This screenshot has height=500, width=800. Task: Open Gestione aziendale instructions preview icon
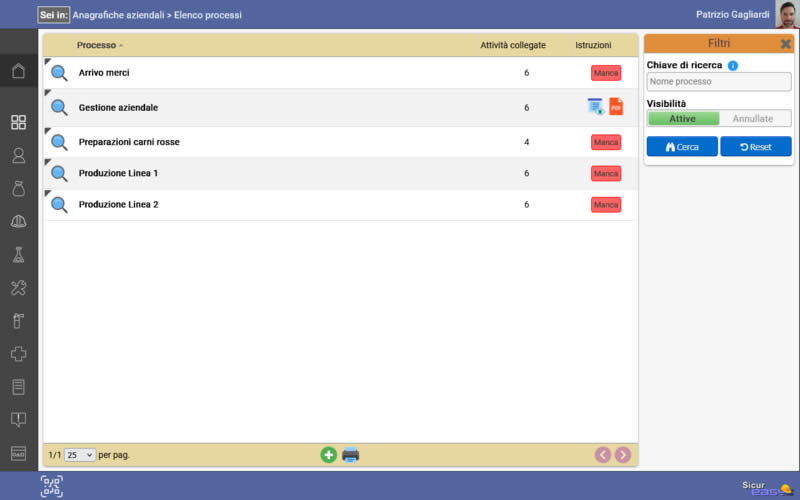tap(595, 107)
